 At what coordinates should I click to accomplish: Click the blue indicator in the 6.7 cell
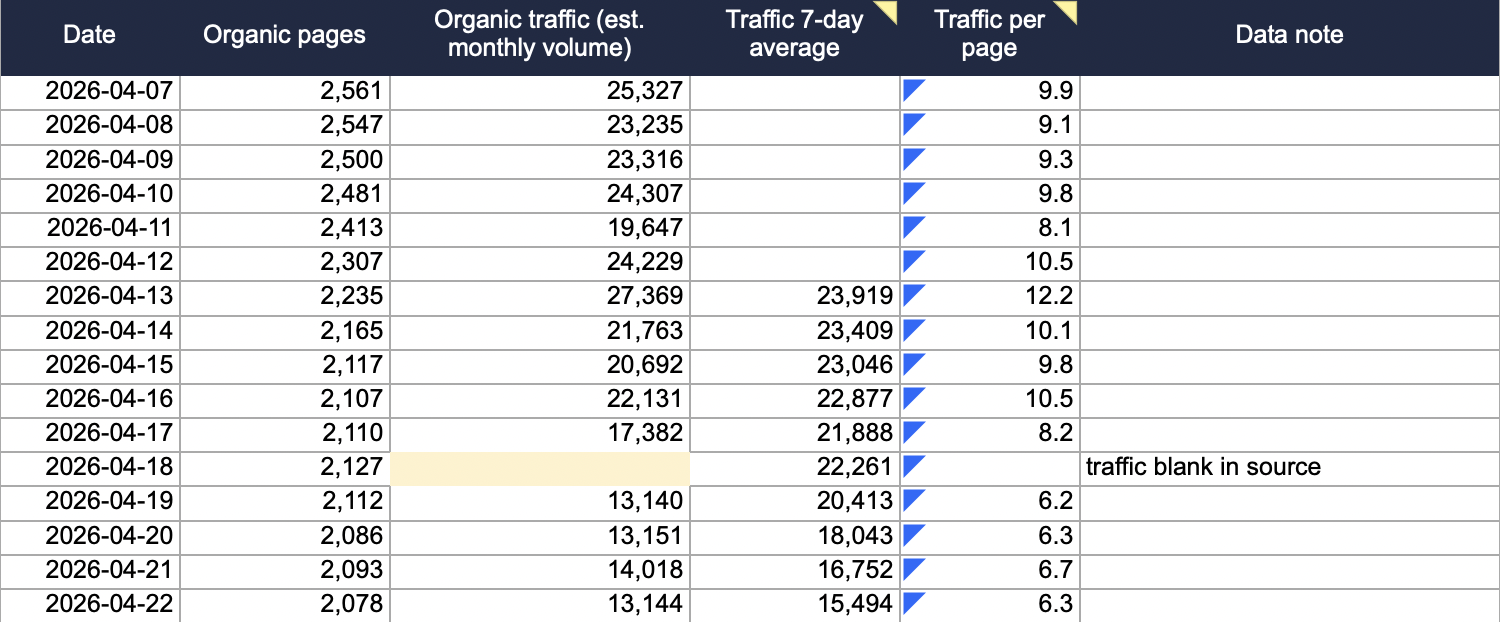coord(913,567)
